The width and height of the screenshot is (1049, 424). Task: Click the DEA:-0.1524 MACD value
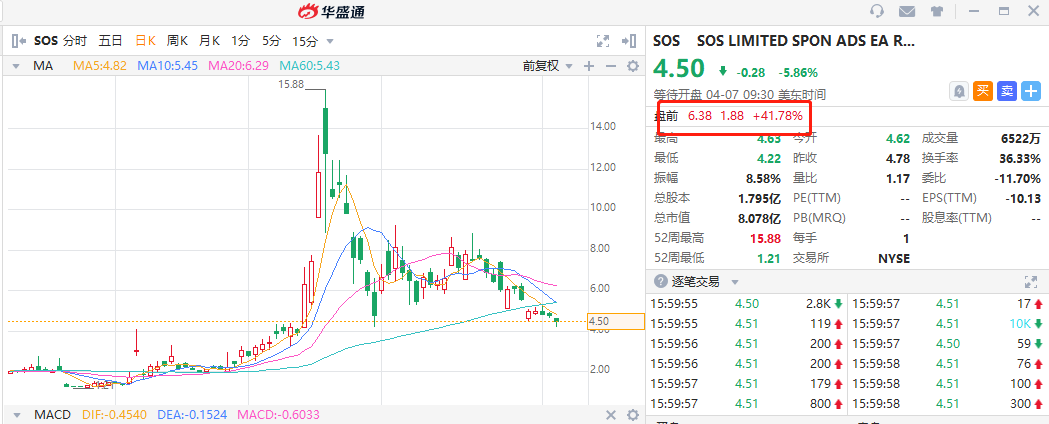click(x=193, y=415)
